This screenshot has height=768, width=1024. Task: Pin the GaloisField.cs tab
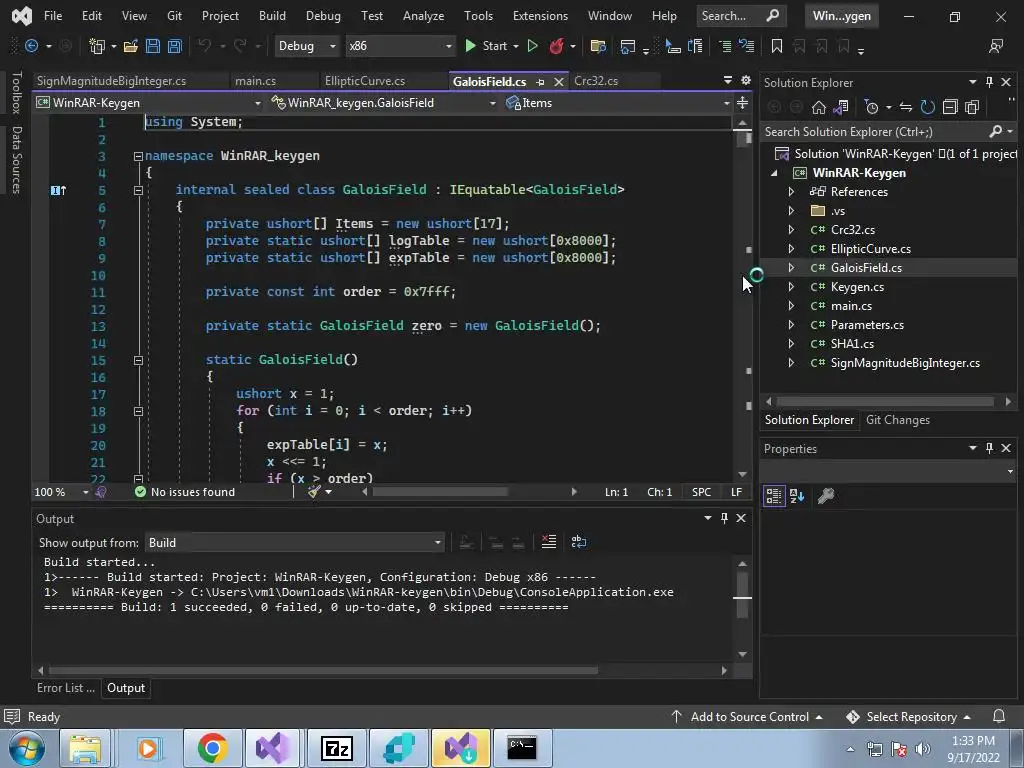[540, 82]
